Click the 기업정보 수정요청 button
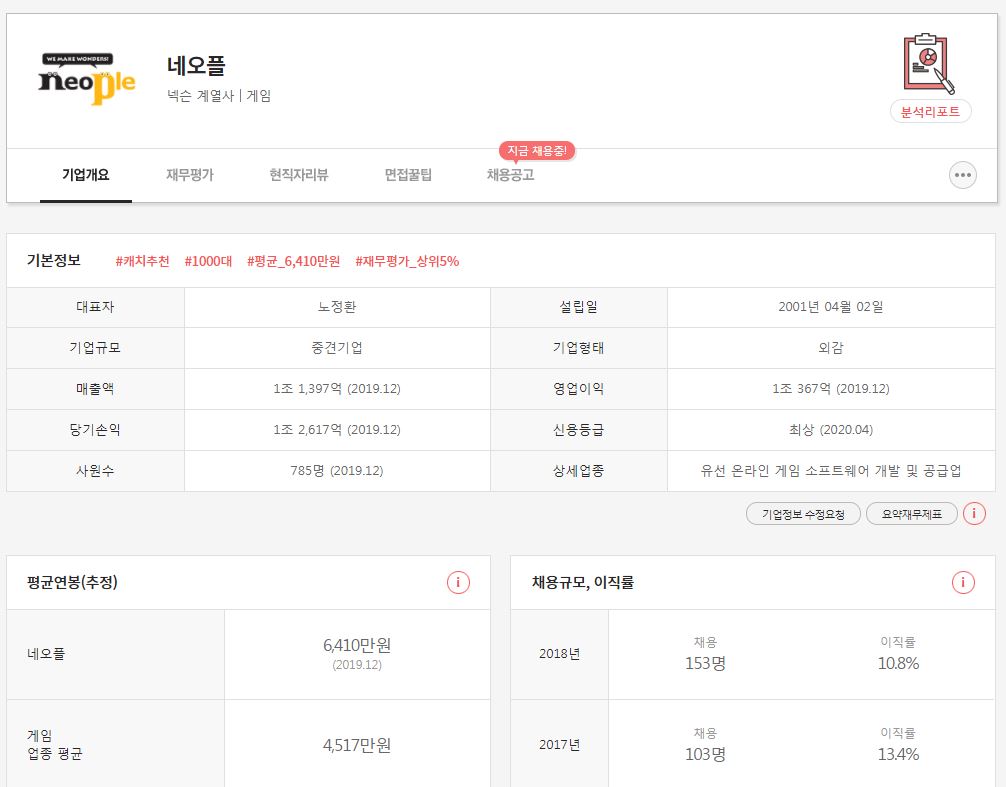The height and width of the screenshot is (787, 1006). (x=803, y=514)
